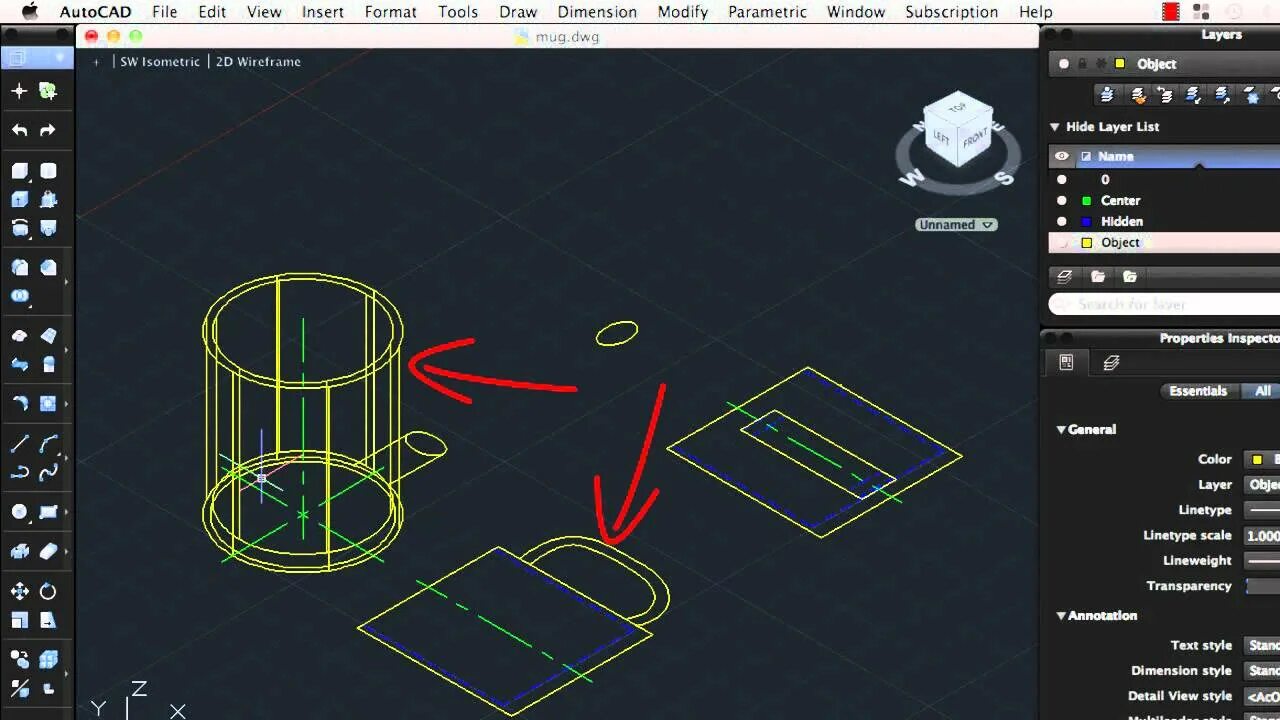Collapse the Hide Layer List triangle

pyautogui.click(x=1054, y=127)
